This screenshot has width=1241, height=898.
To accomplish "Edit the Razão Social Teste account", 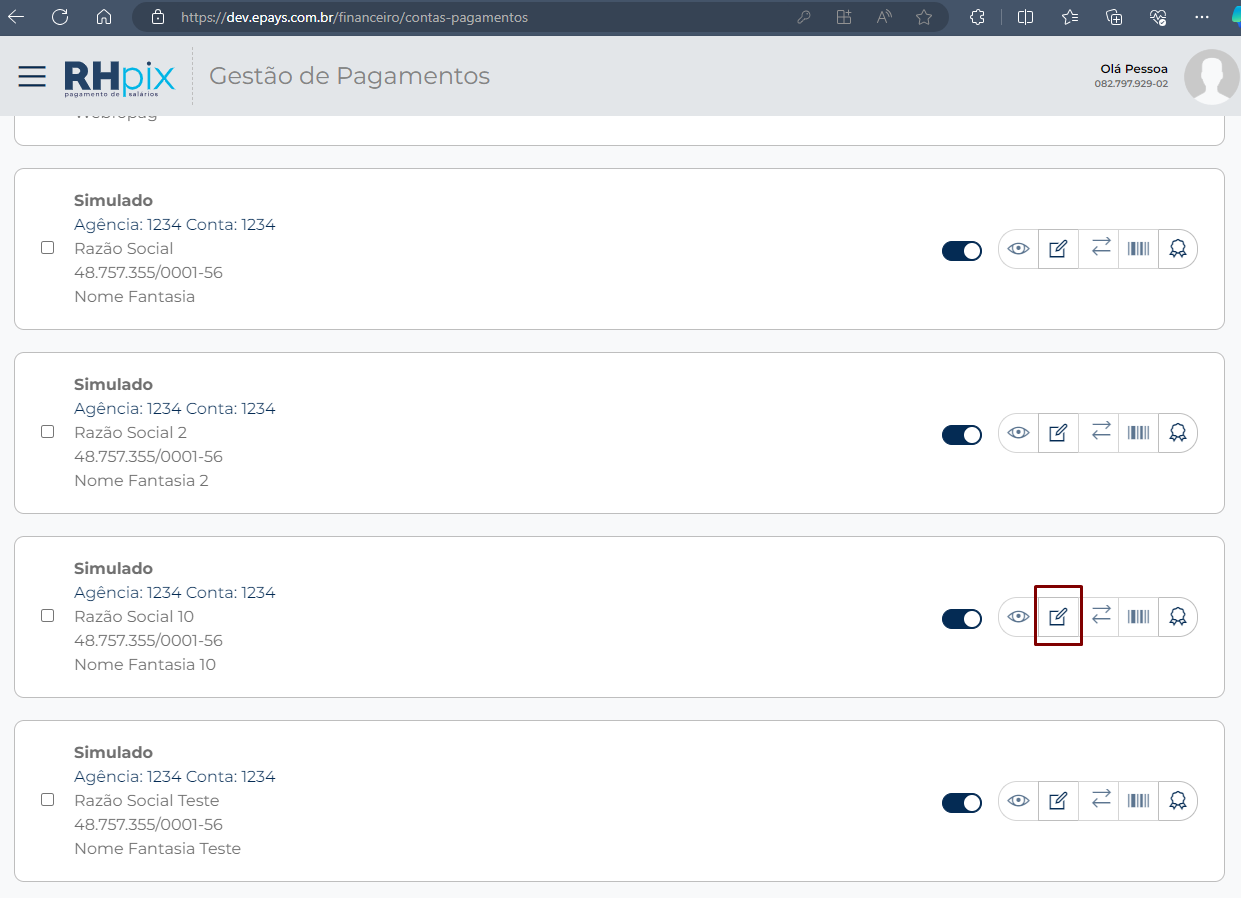I will click(1058, 801).
